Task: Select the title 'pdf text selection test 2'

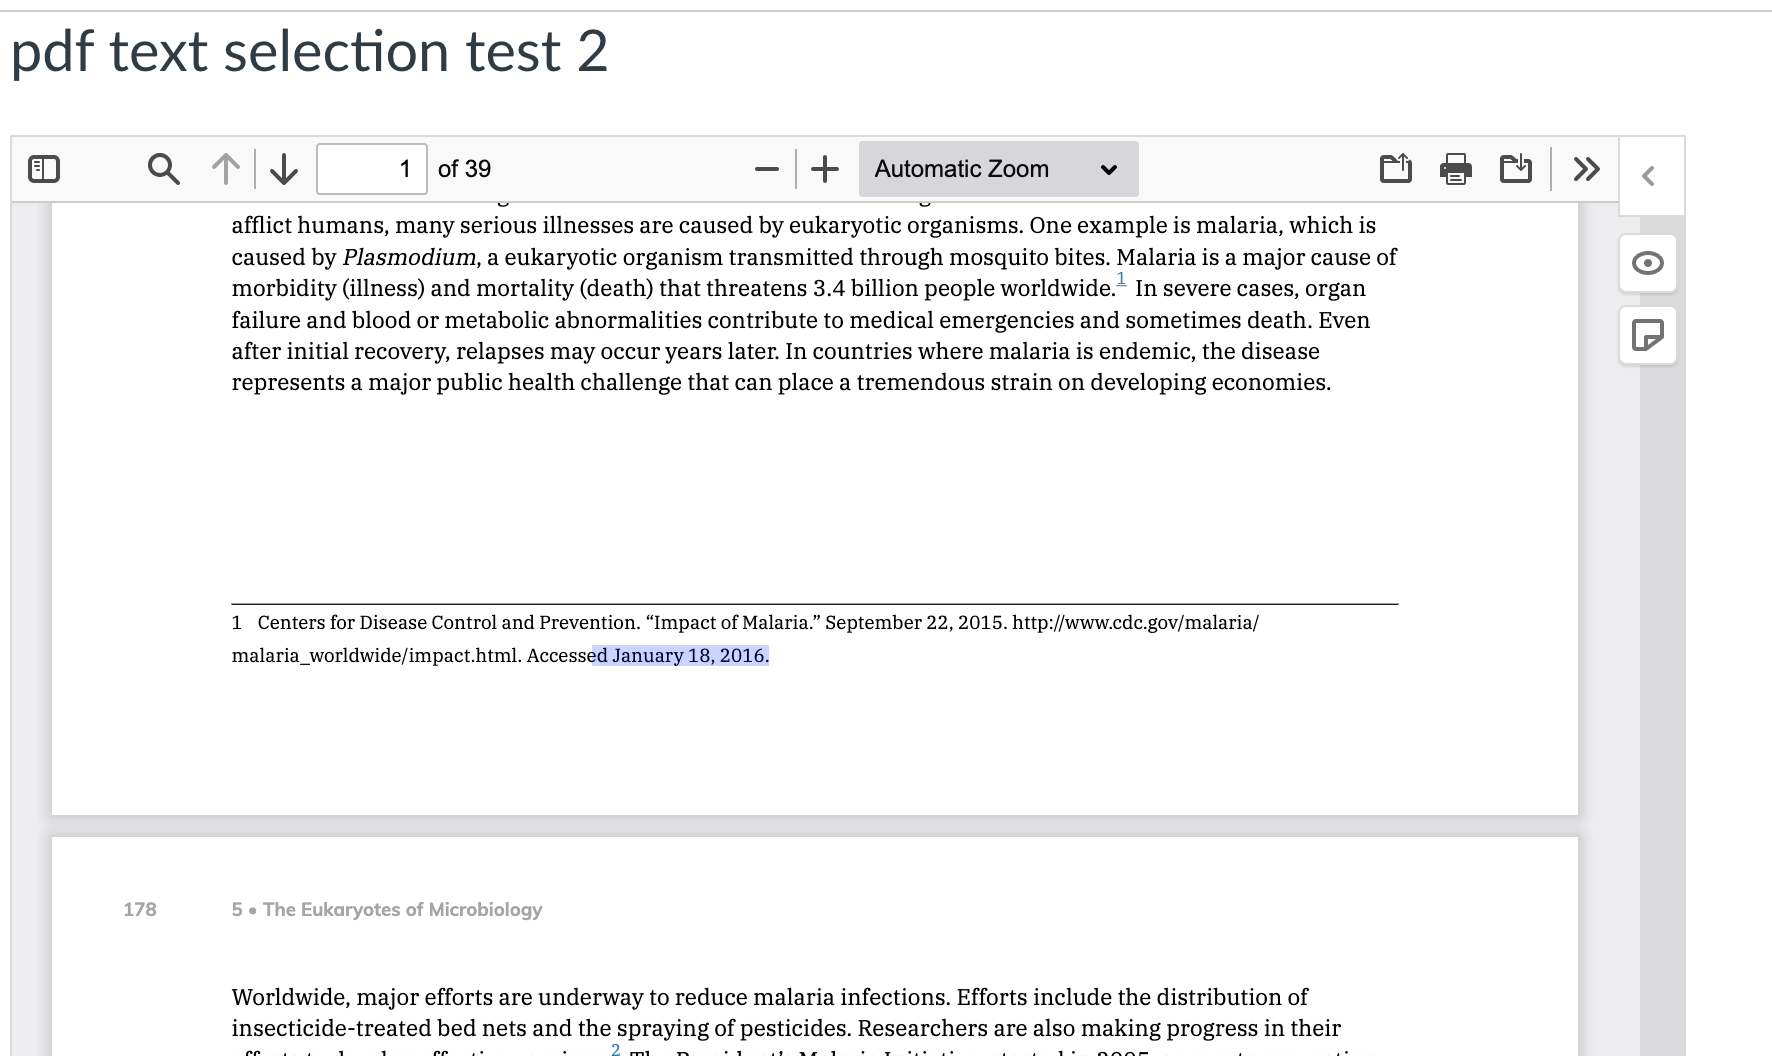Action: [310, 52]
